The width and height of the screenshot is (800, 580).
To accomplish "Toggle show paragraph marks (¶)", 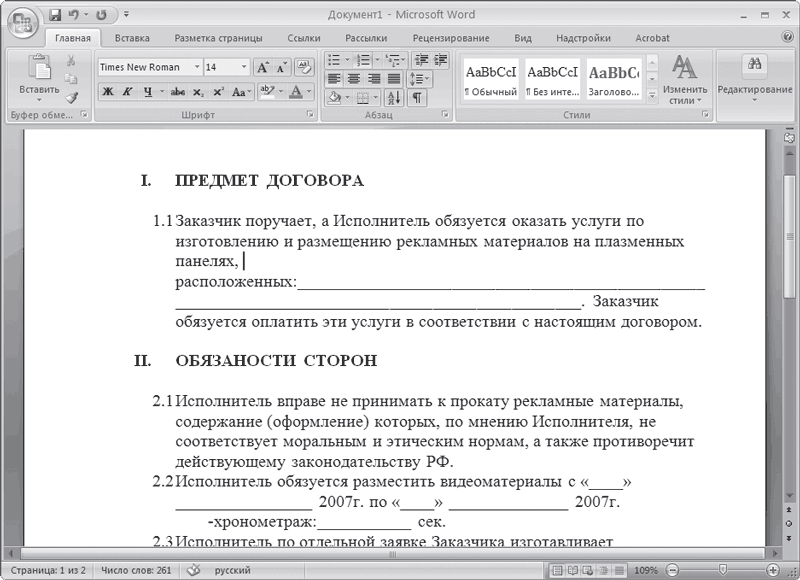I will tap(417, 97).
